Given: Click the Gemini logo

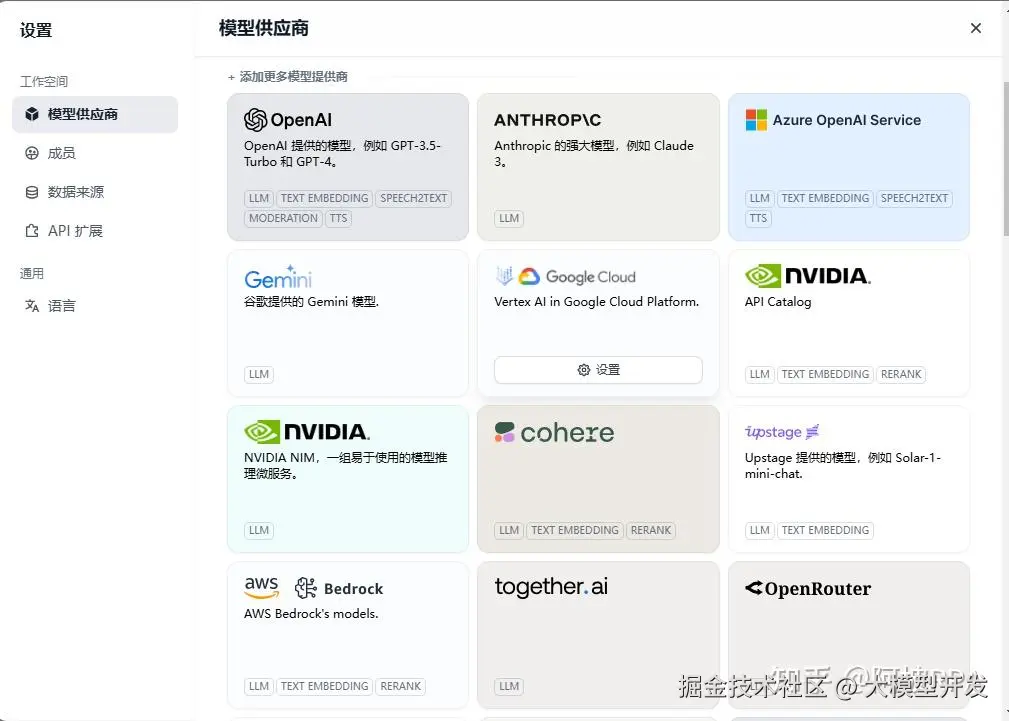Looking at the screenshot, I should (278, 277).
